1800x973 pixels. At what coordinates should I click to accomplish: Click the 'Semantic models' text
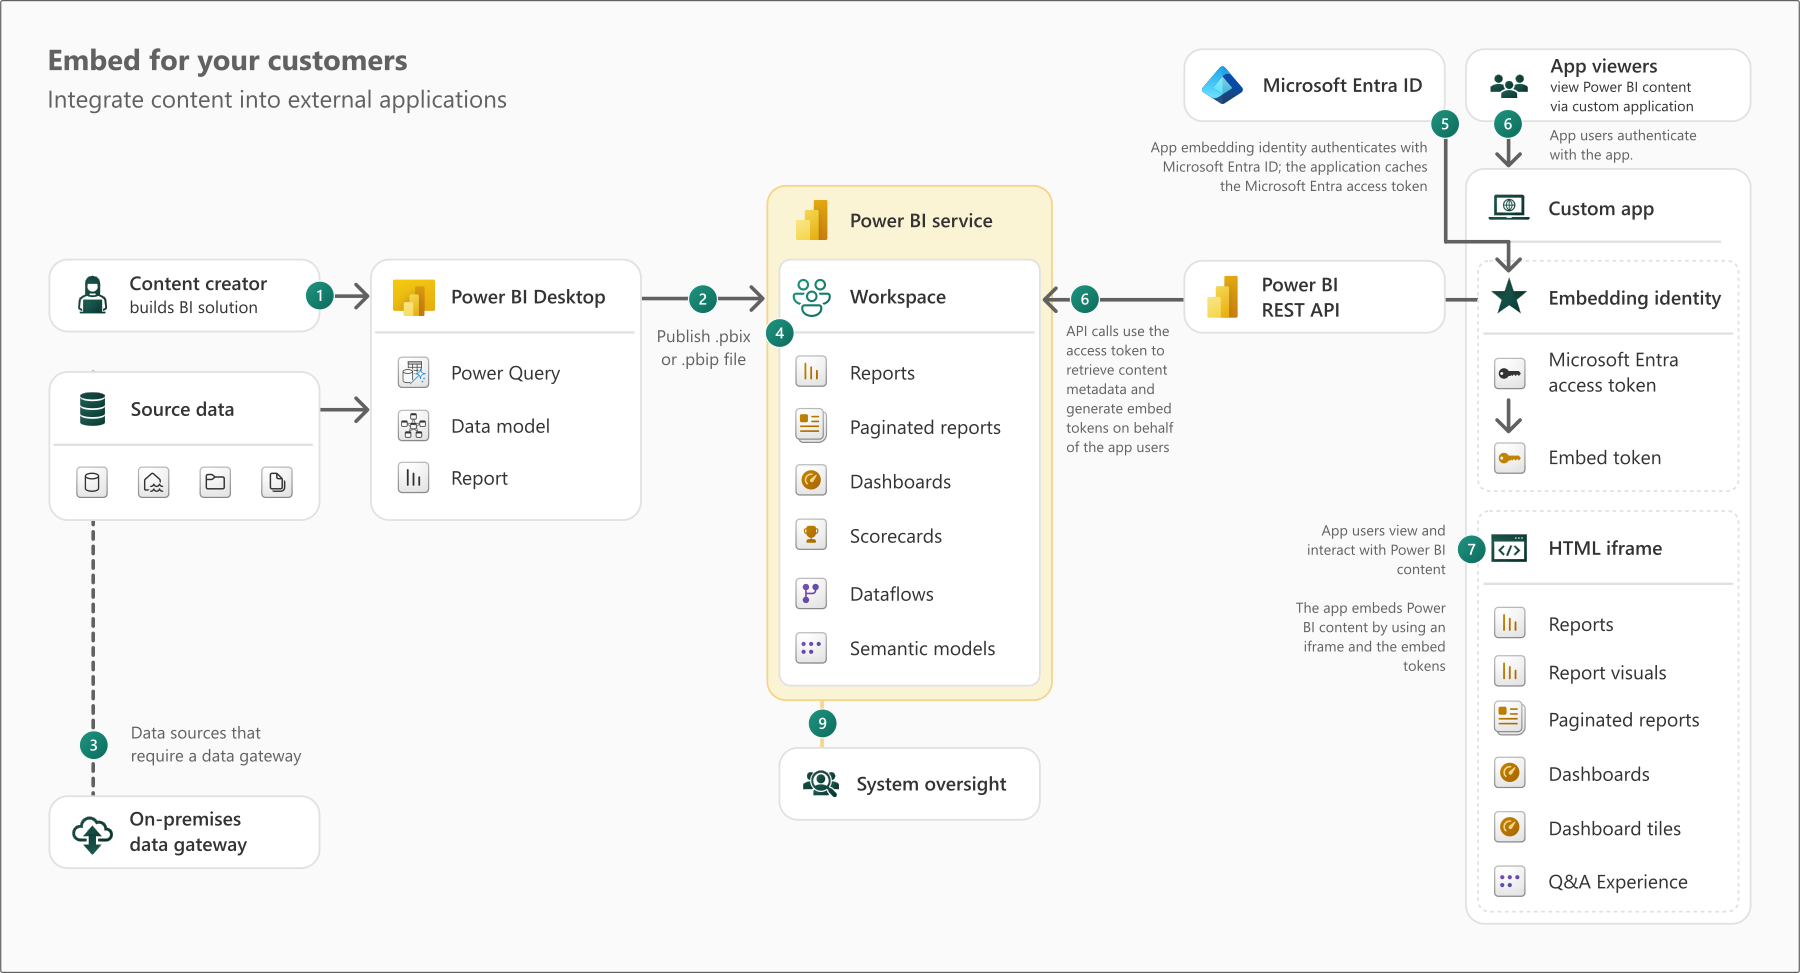(922, 649)
